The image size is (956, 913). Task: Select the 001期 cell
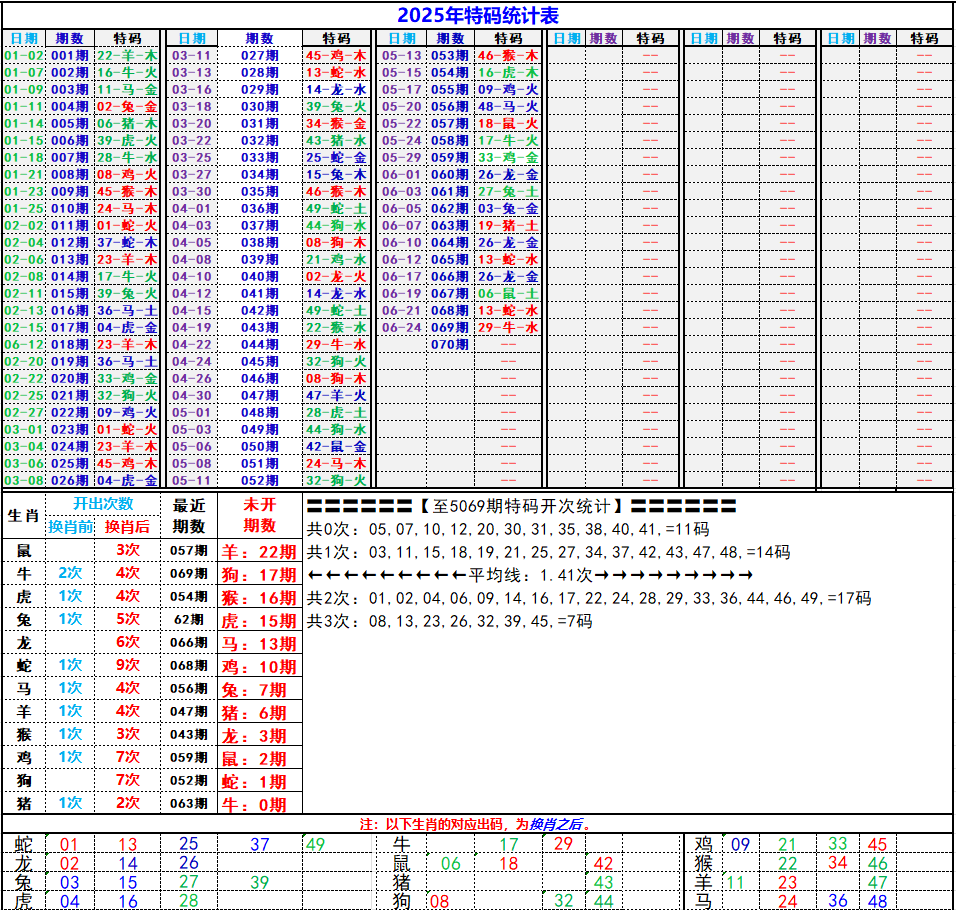click(69, 56)
